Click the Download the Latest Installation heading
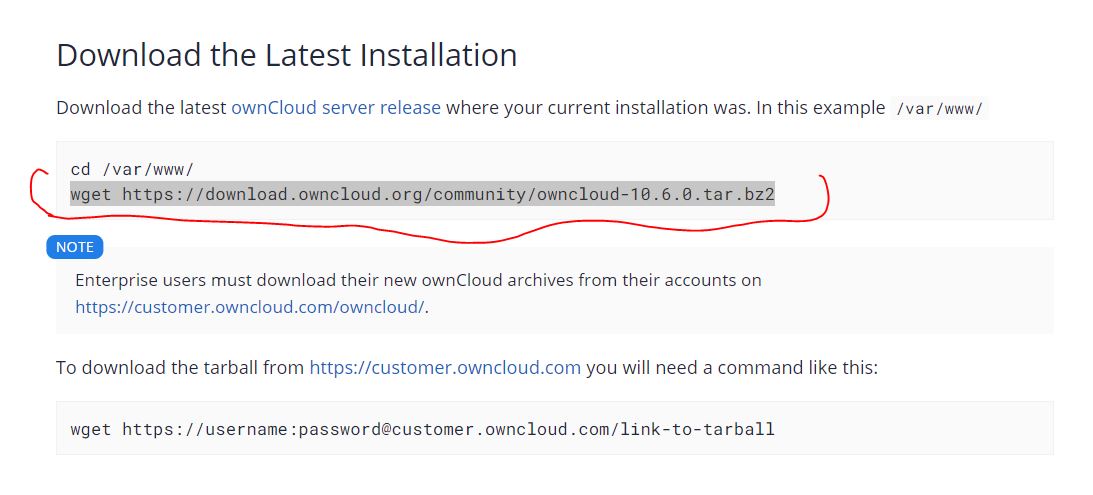Screen dimensions: 1093x495 pyautogui.click(x=286, y=55)
